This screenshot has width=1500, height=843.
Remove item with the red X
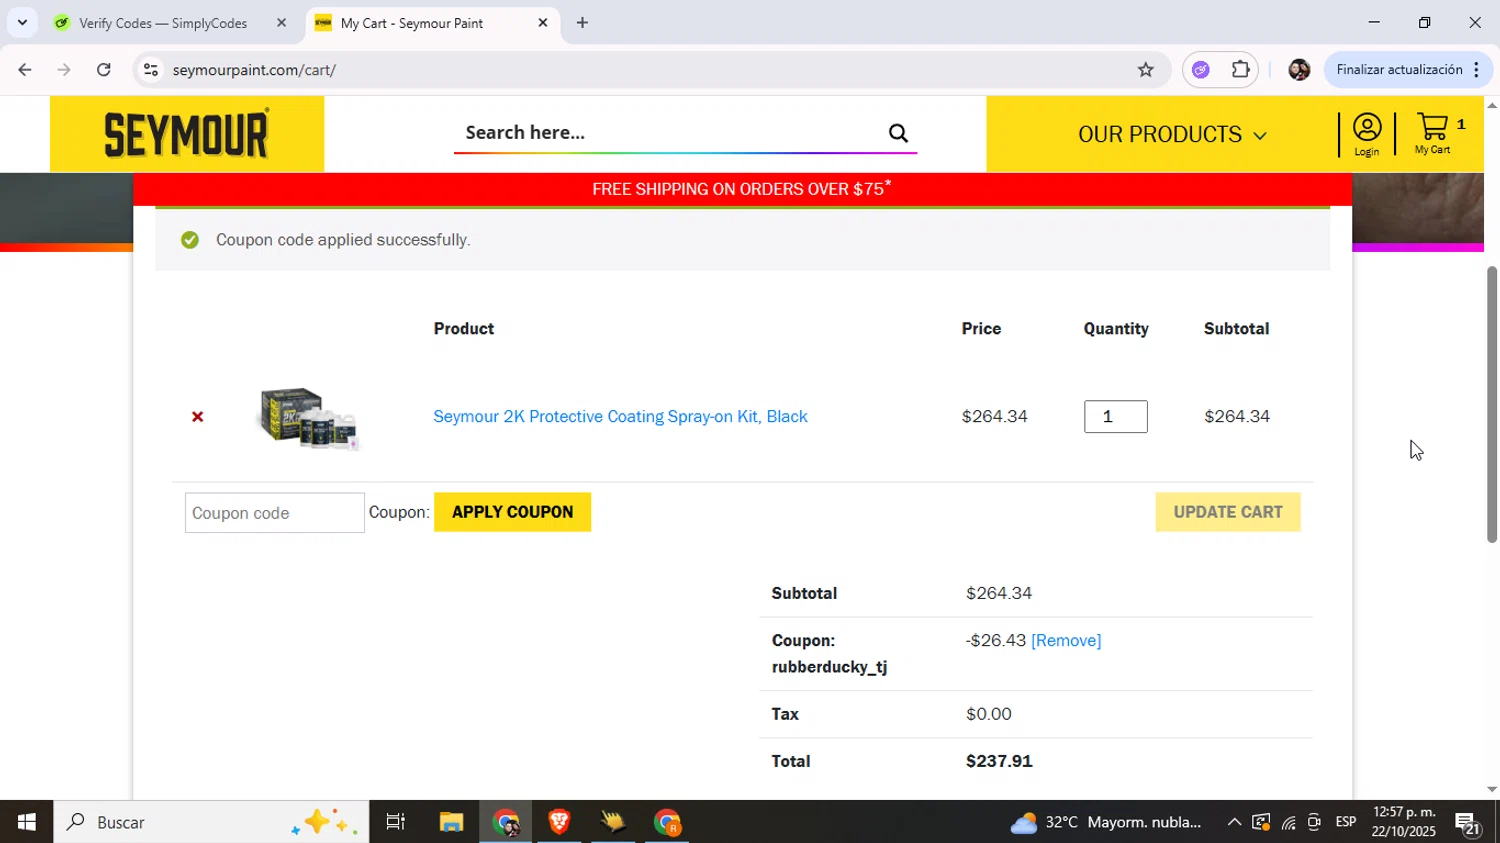[198, 417]
